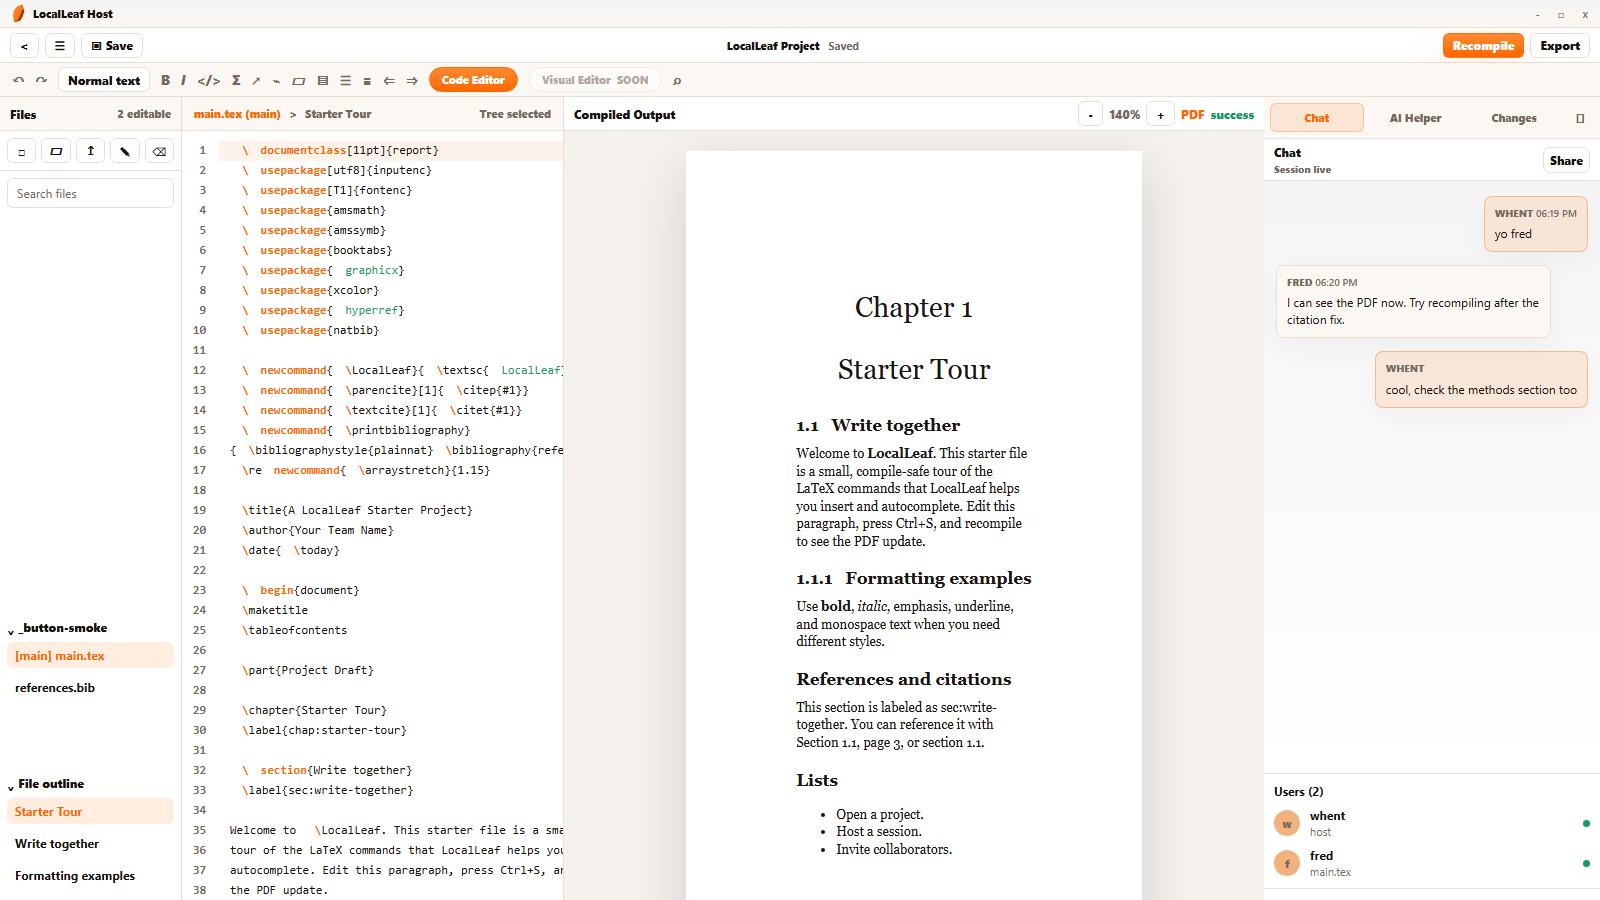Open the Changes tab
Viewport: 1600px width, 900px height.
(1514, 118)
